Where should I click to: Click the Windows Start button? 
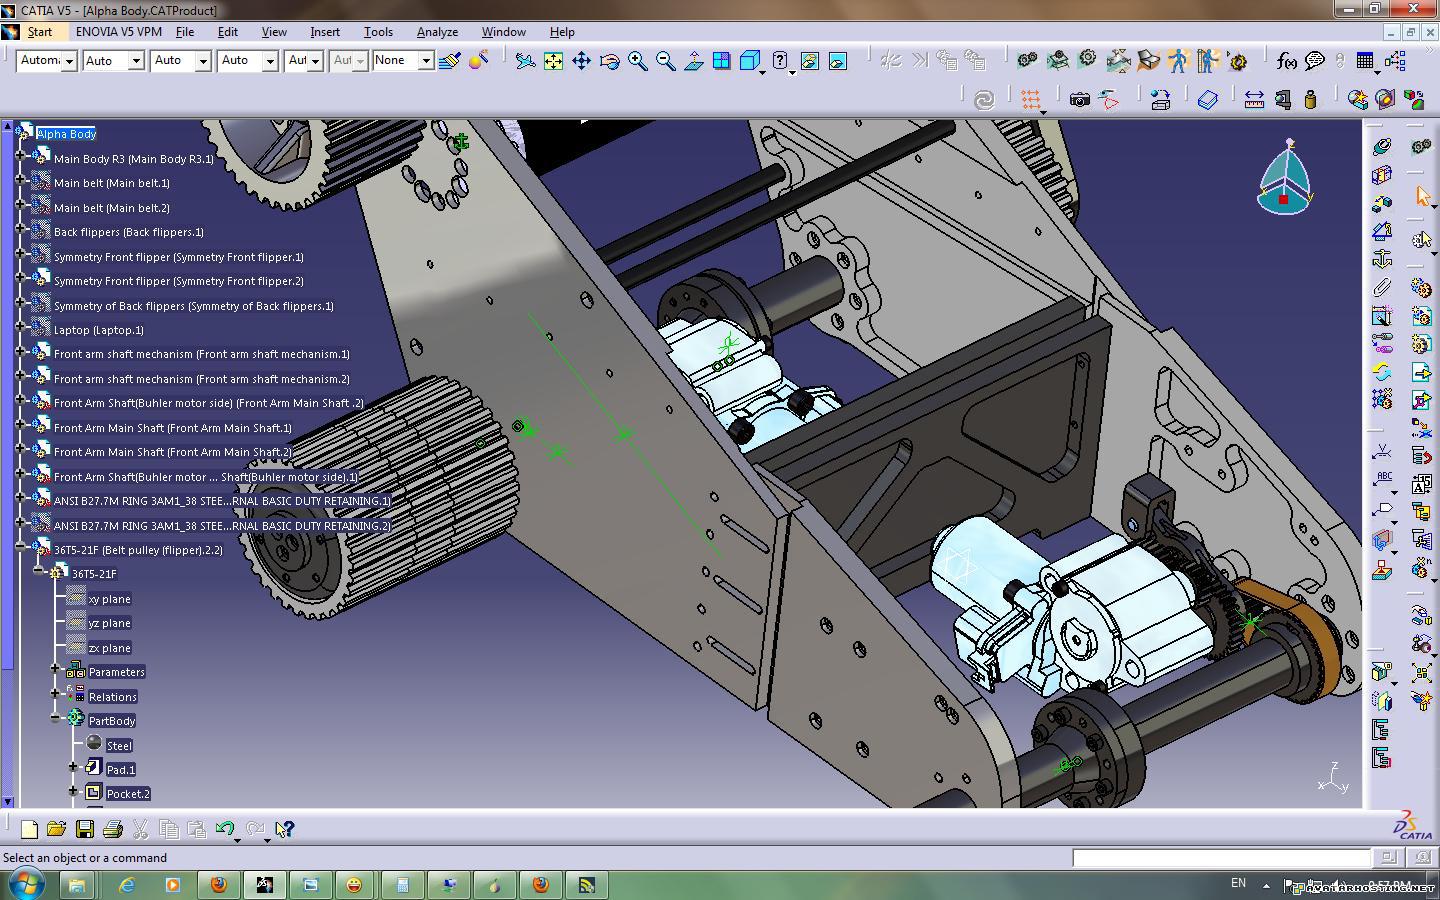coord(25,885)
